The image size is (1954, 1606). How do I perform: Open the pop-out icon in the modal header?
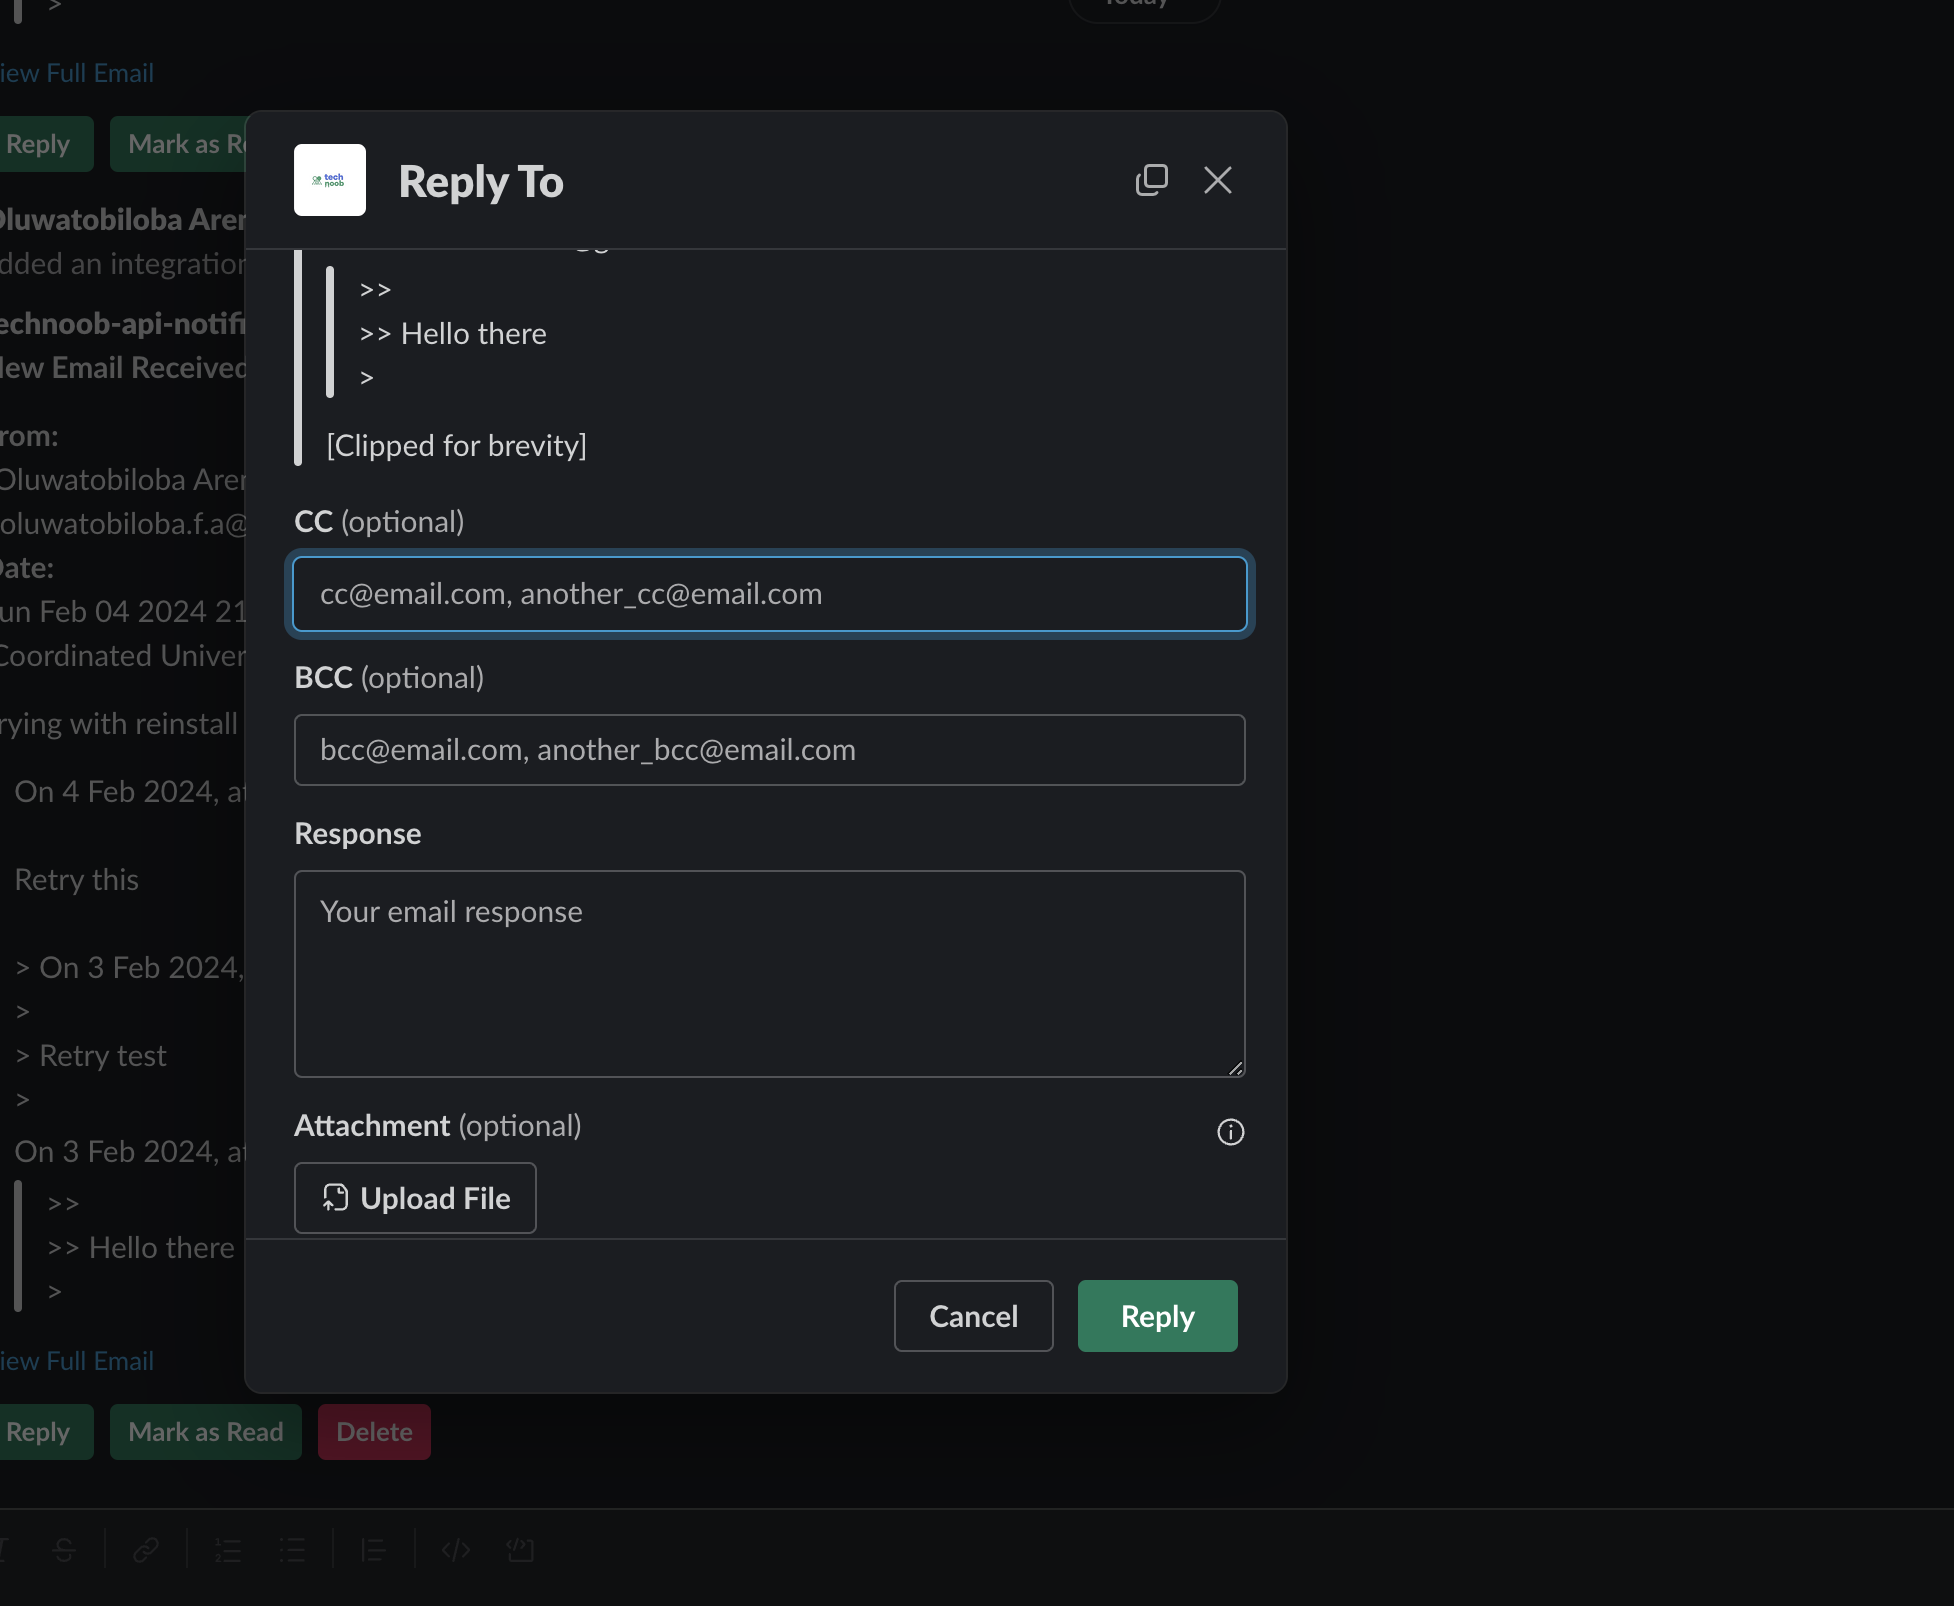coord(1151,180)
